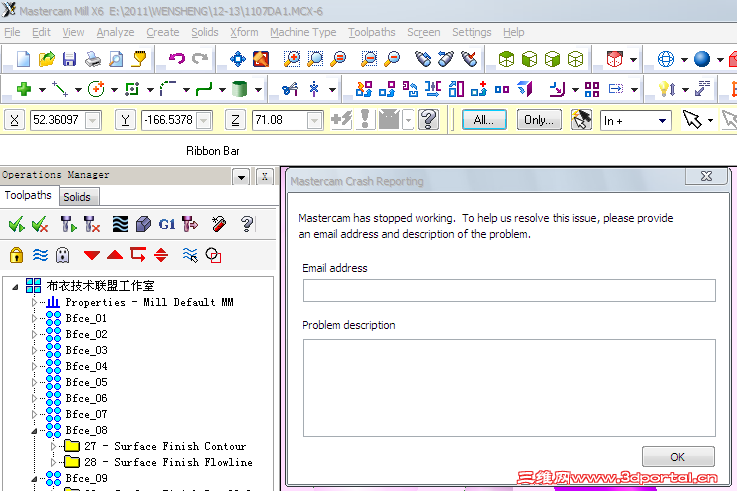
Task: Toggle locking on selected operations padlock
Action: (16, 255)
